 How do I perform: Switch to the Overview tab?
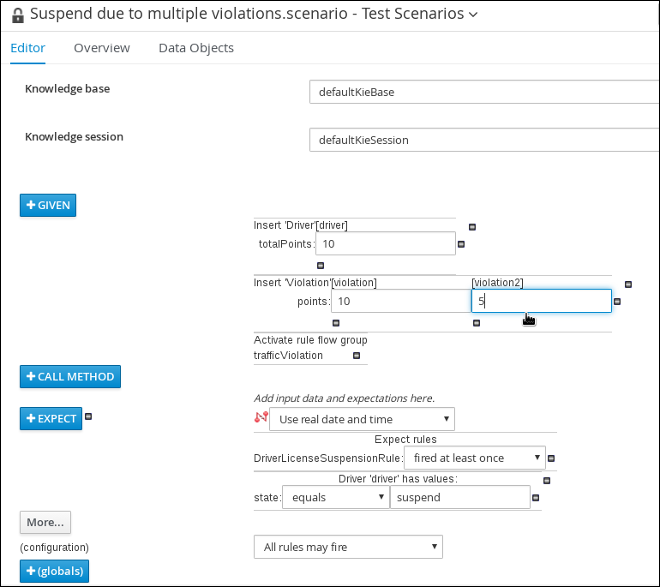pos(102,48)
